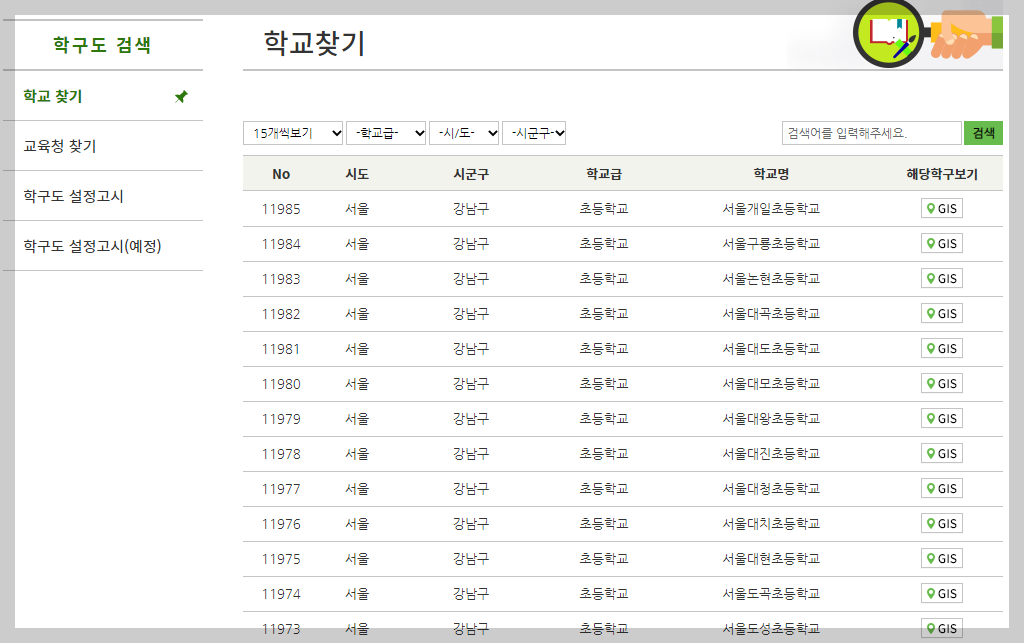
Task: Select 학교 찾기 in the sidebar
Action: pyautogui.click(x=53, y=96)
